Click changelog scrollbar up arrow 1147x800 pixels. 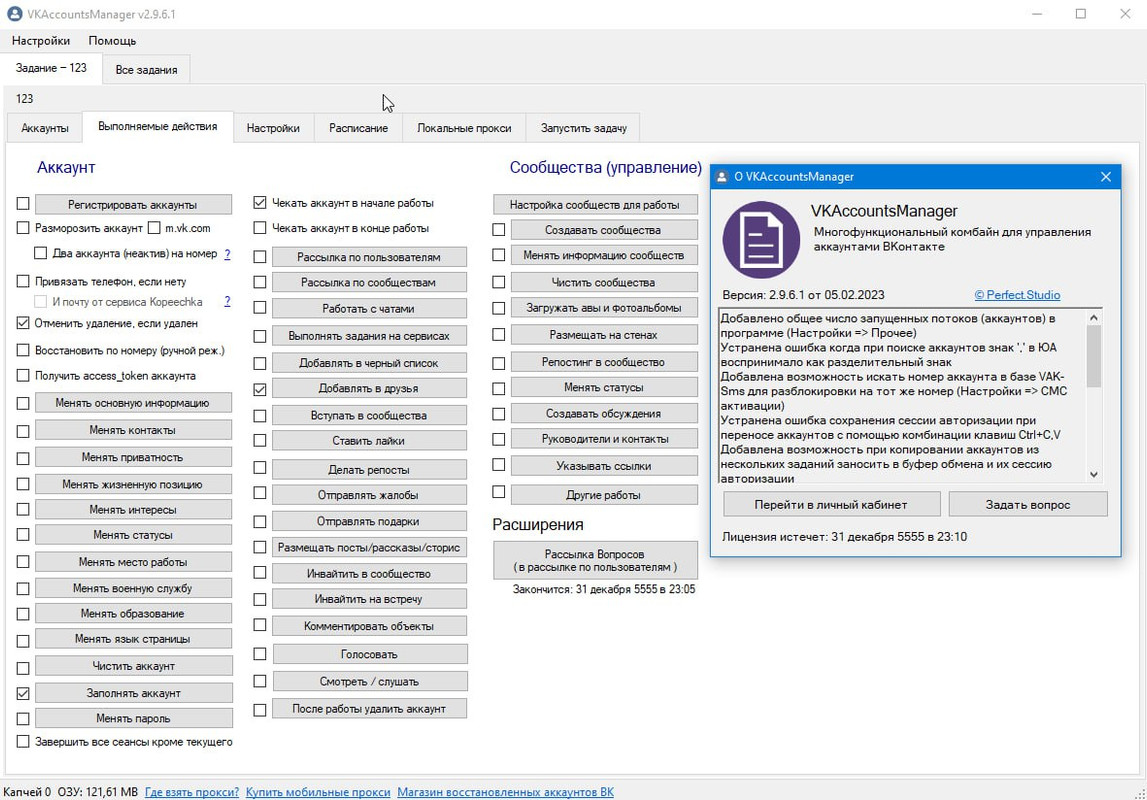pos(1094,317)
